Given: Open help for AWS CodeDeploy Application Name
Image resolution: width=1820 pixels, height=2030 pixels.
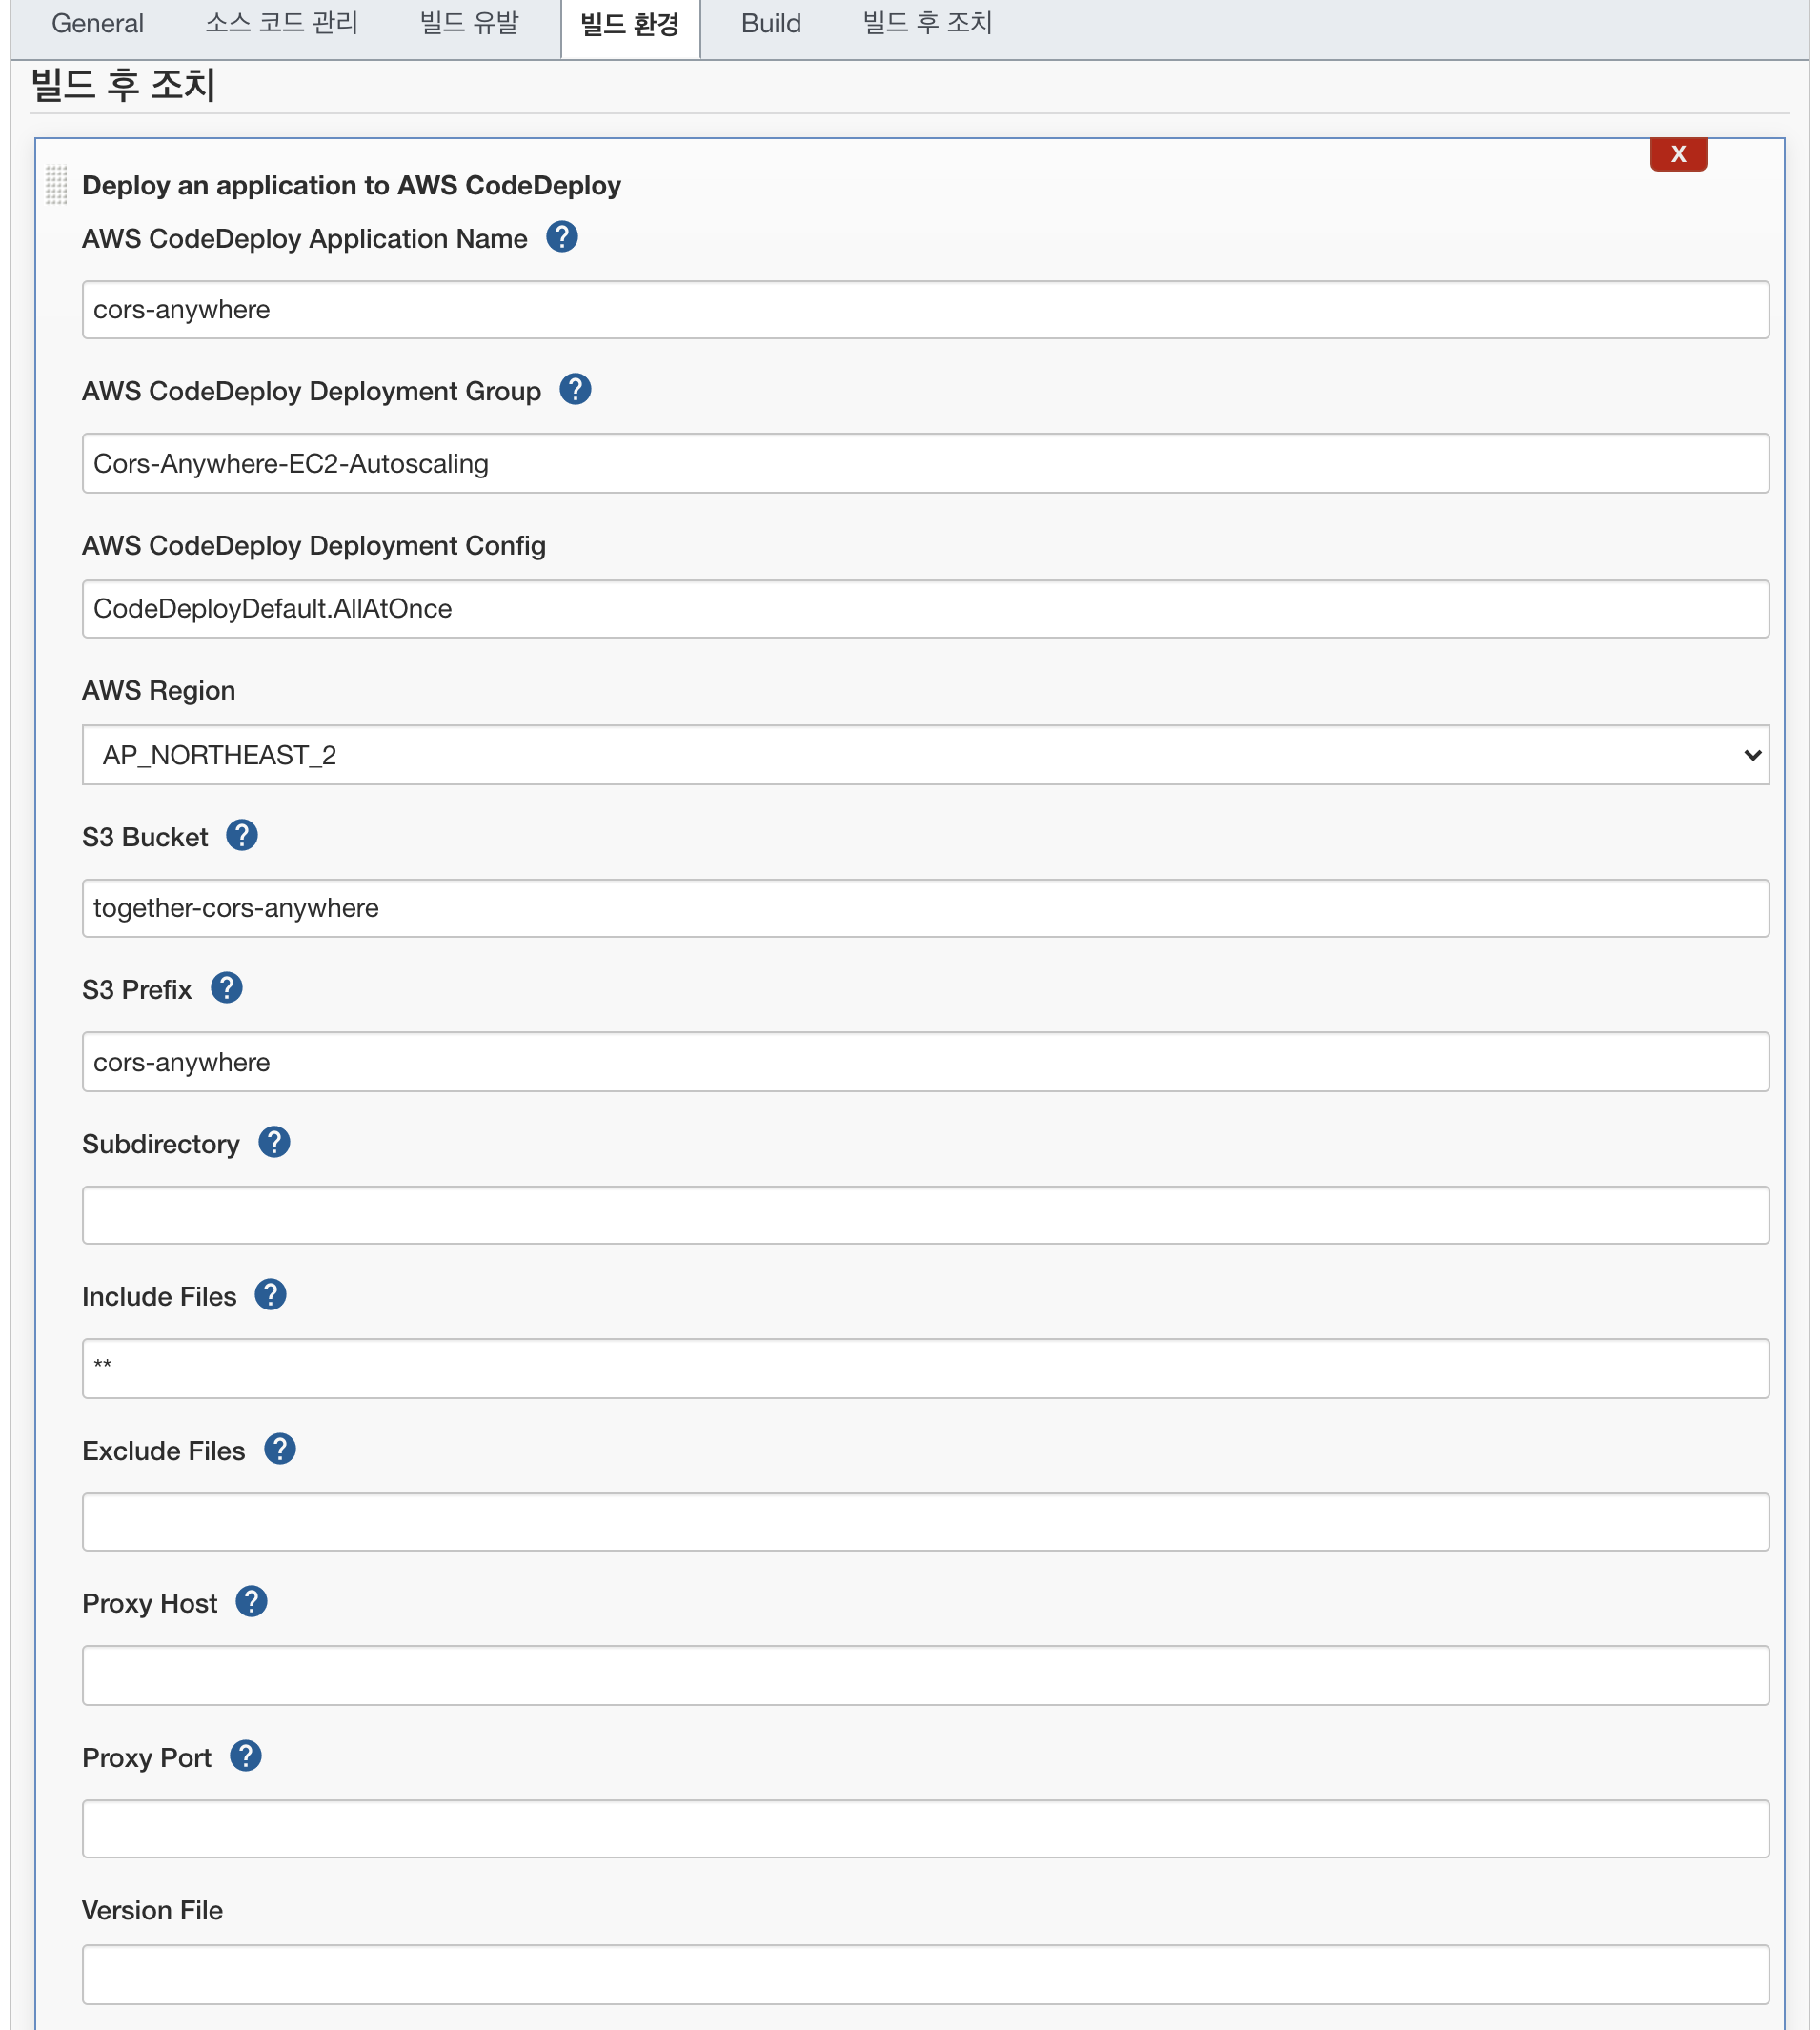Looking at the screenshot, I should (562, 237).
